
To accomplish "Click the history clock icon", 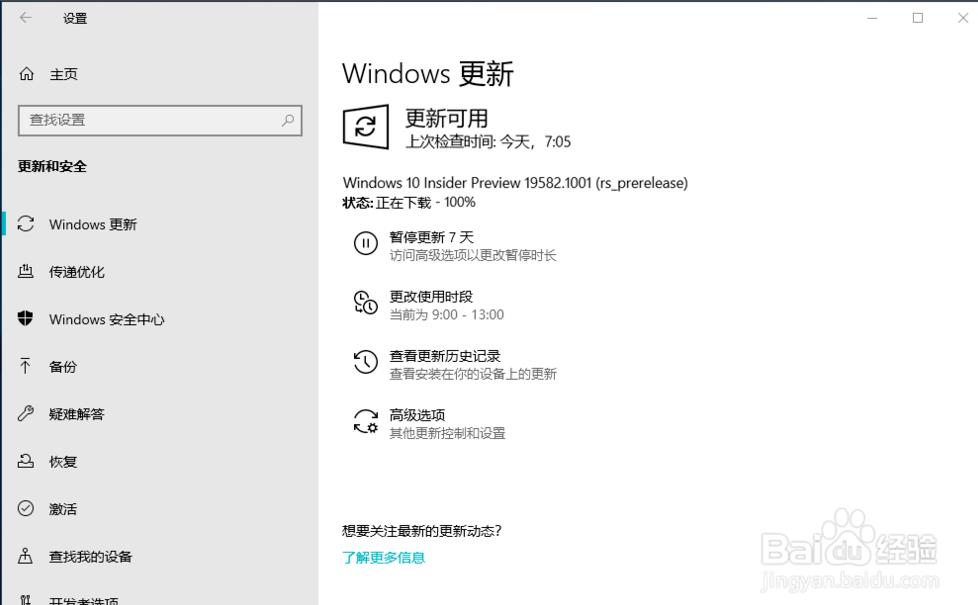I will (x=366, y=362).
